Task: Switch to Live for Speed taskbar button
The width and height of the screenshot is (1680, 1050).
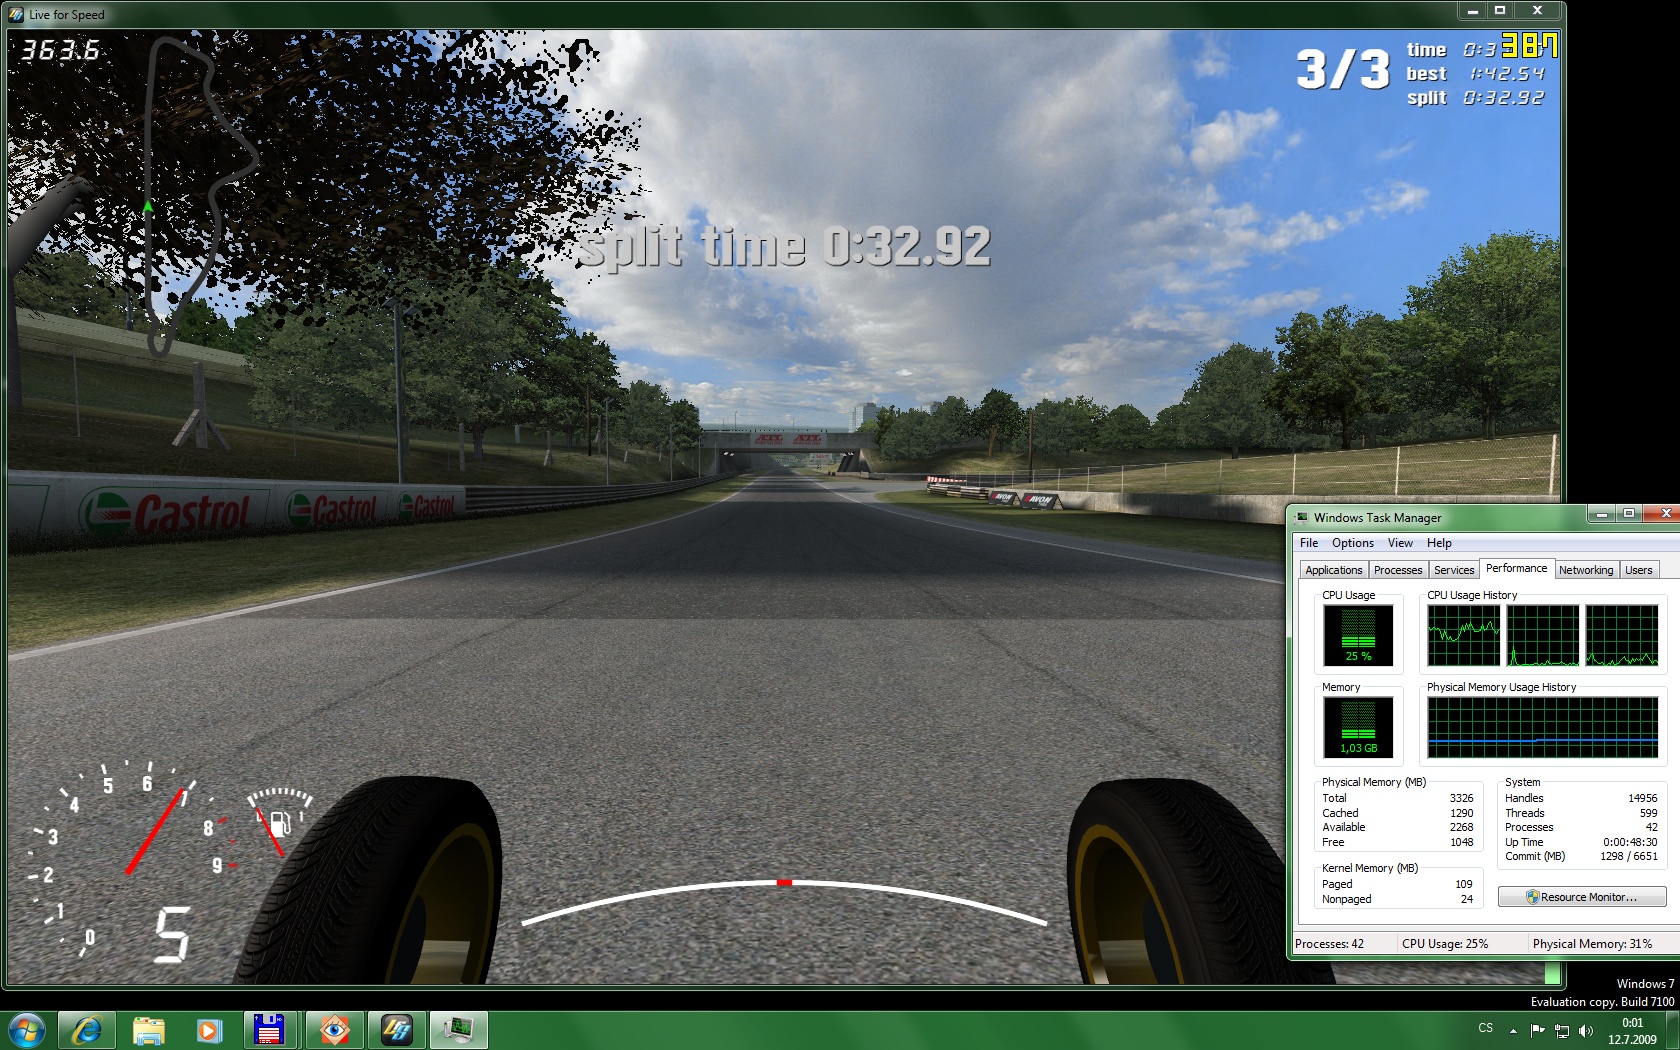Action: click(x=396, y=1029)
